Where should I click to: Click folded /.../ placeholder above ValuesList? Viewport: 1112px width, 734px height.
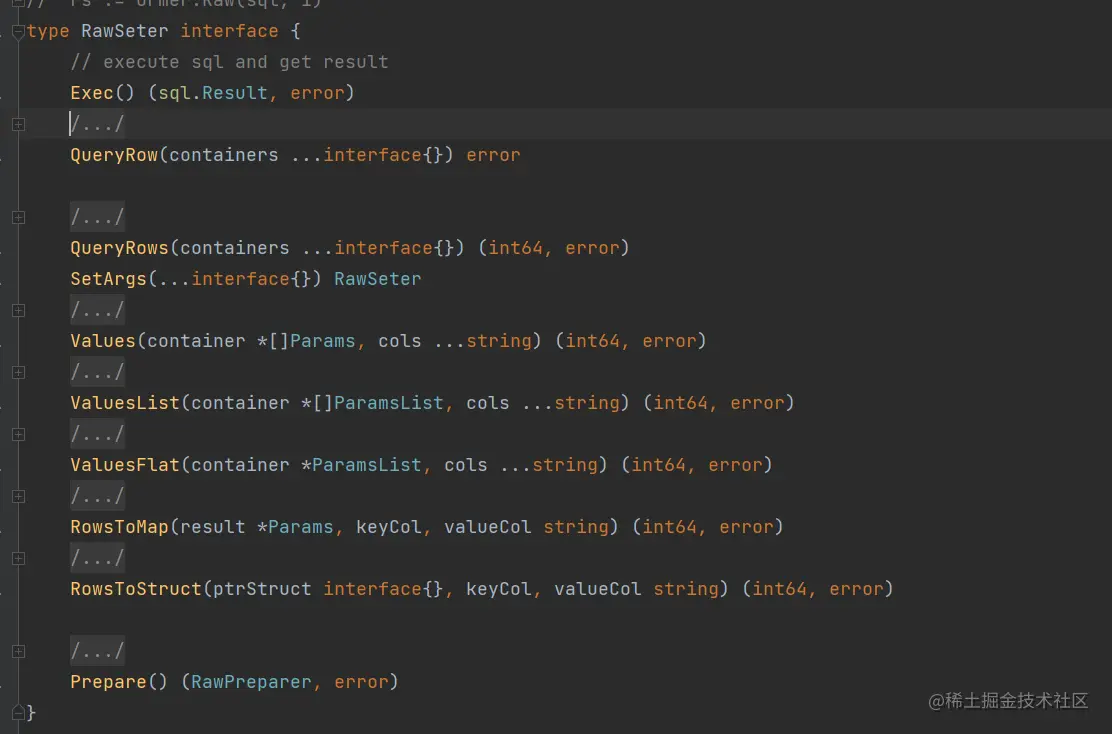(97, 372)
